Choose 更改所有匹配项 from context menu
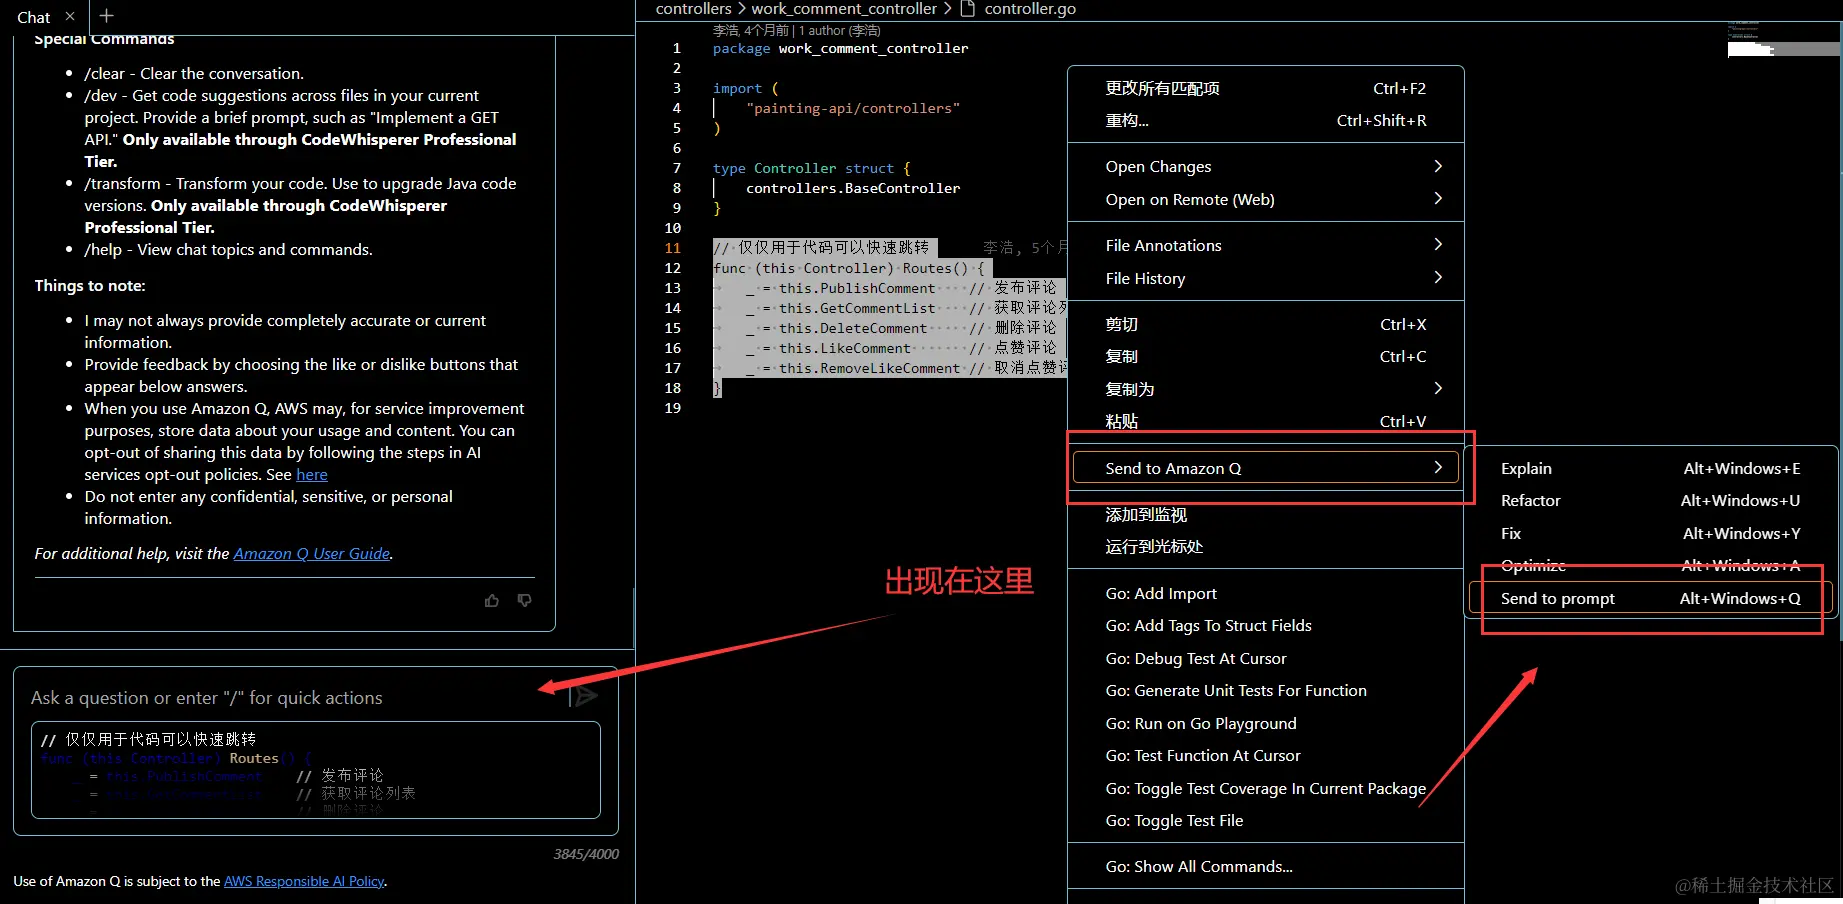Viewport: 1843px width, 904px height. tap(1265, 88)
